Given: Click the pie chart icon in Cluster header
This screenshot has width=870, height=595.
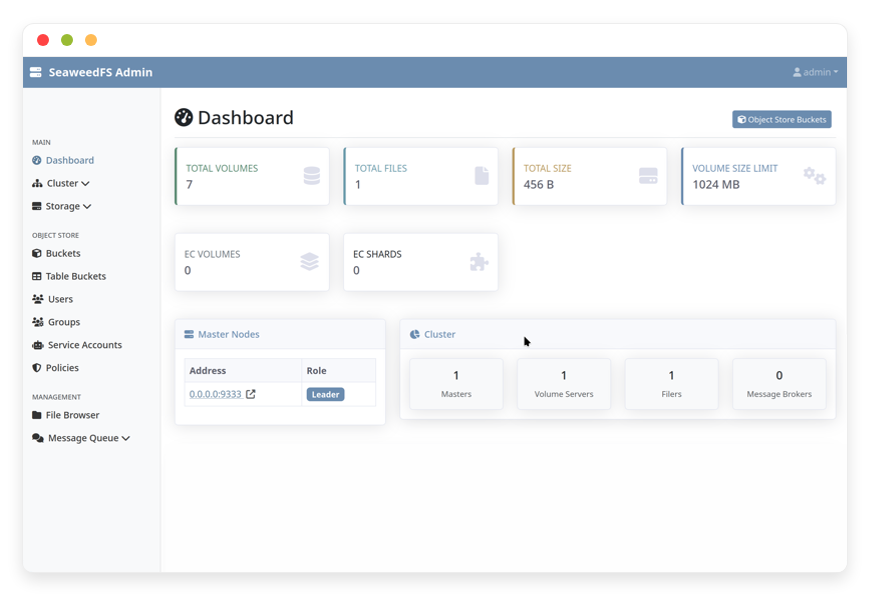Looking at the screenshot, I should (x=414, y=334).
